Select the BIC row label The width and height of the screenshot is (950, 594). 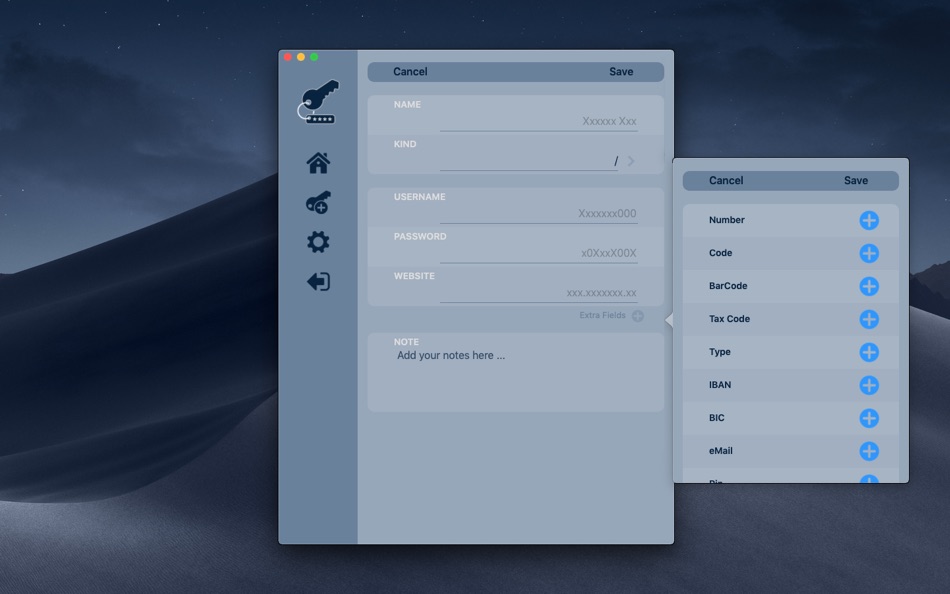tap(716, 418)
